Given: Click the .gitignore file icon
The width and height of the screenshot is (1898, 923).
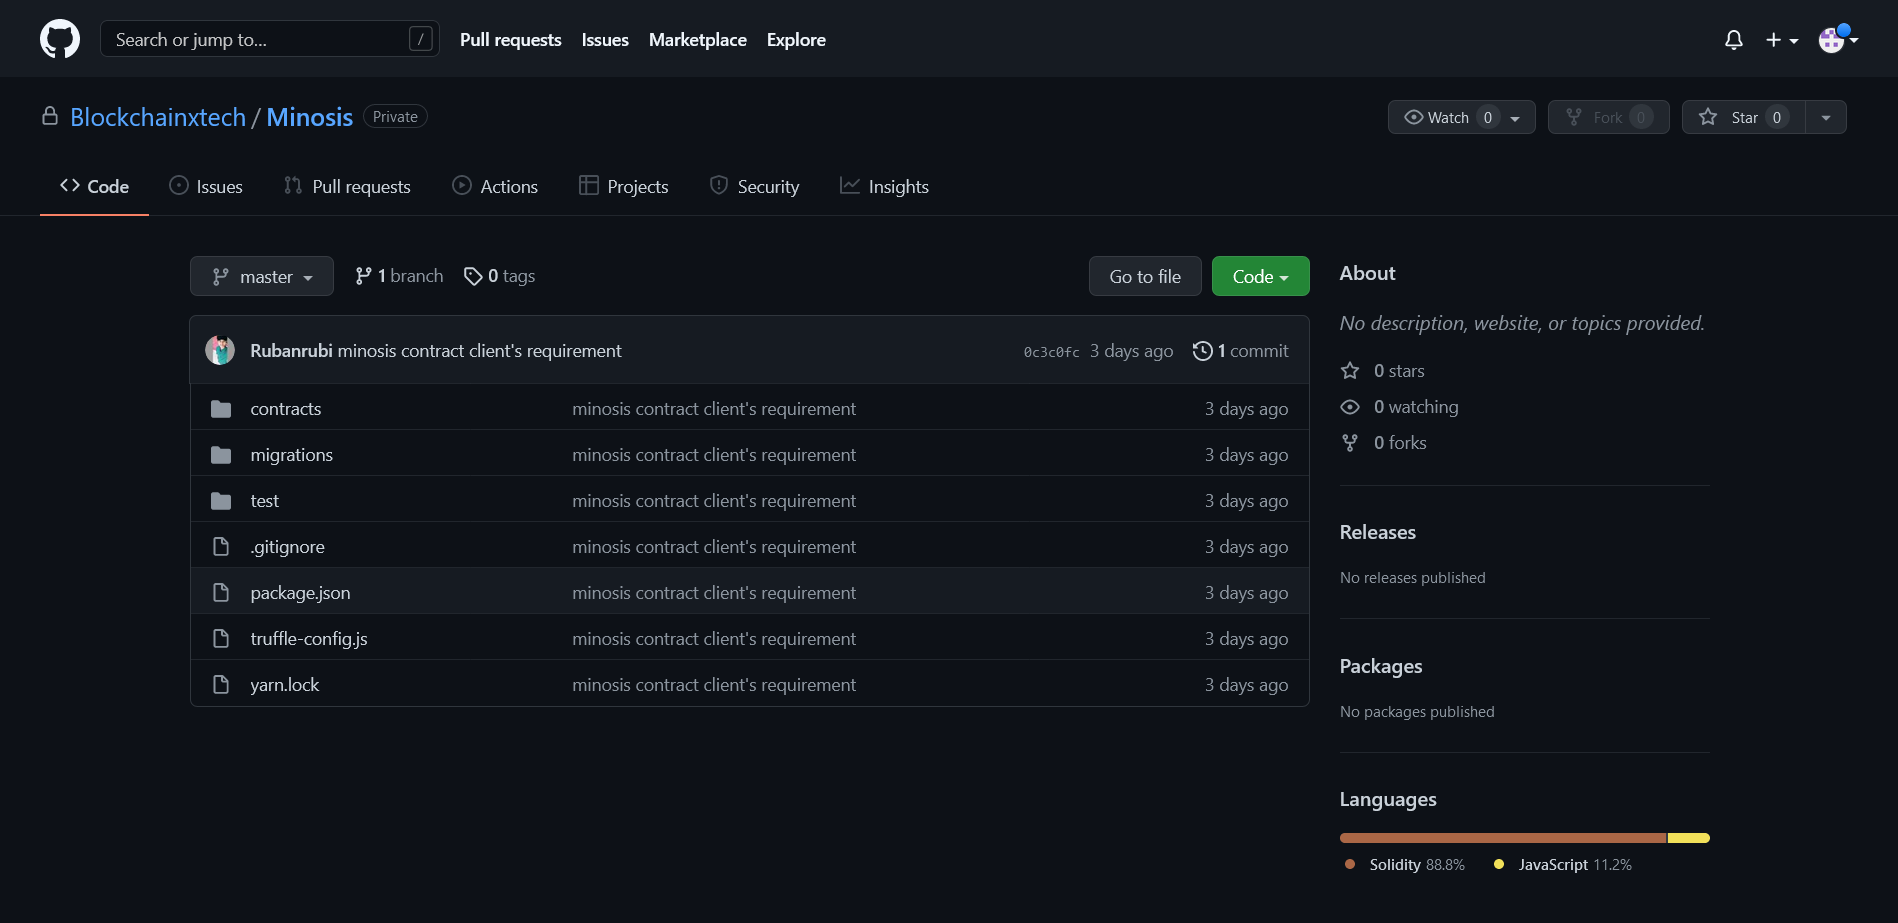Looking at the screenshot, I should click(x=221, y=547).
